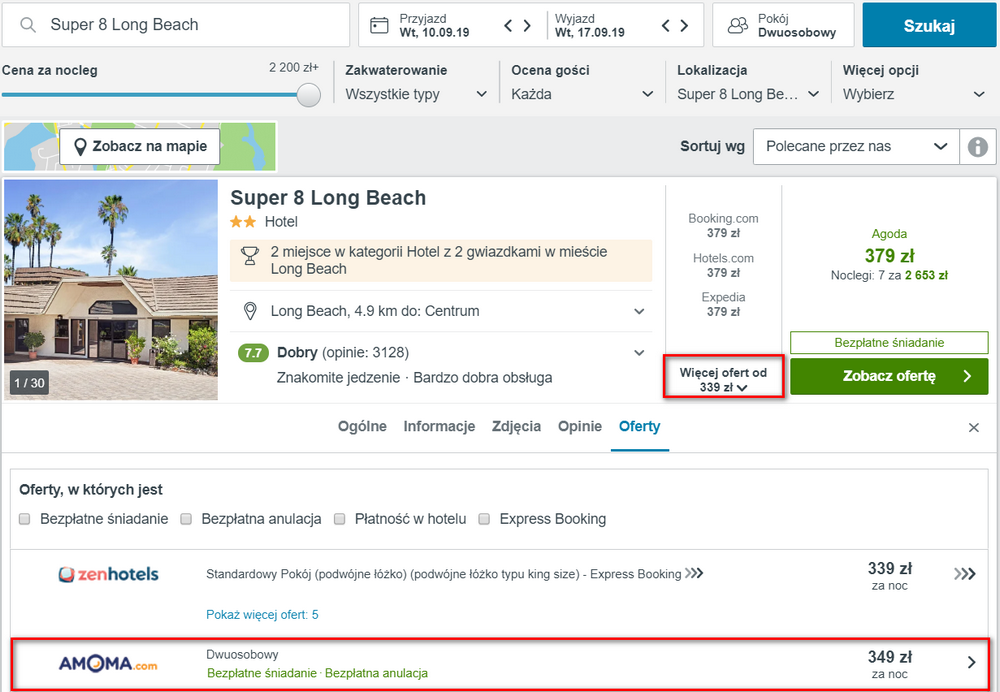Close the hotel details panel

(x=974, y=427)
